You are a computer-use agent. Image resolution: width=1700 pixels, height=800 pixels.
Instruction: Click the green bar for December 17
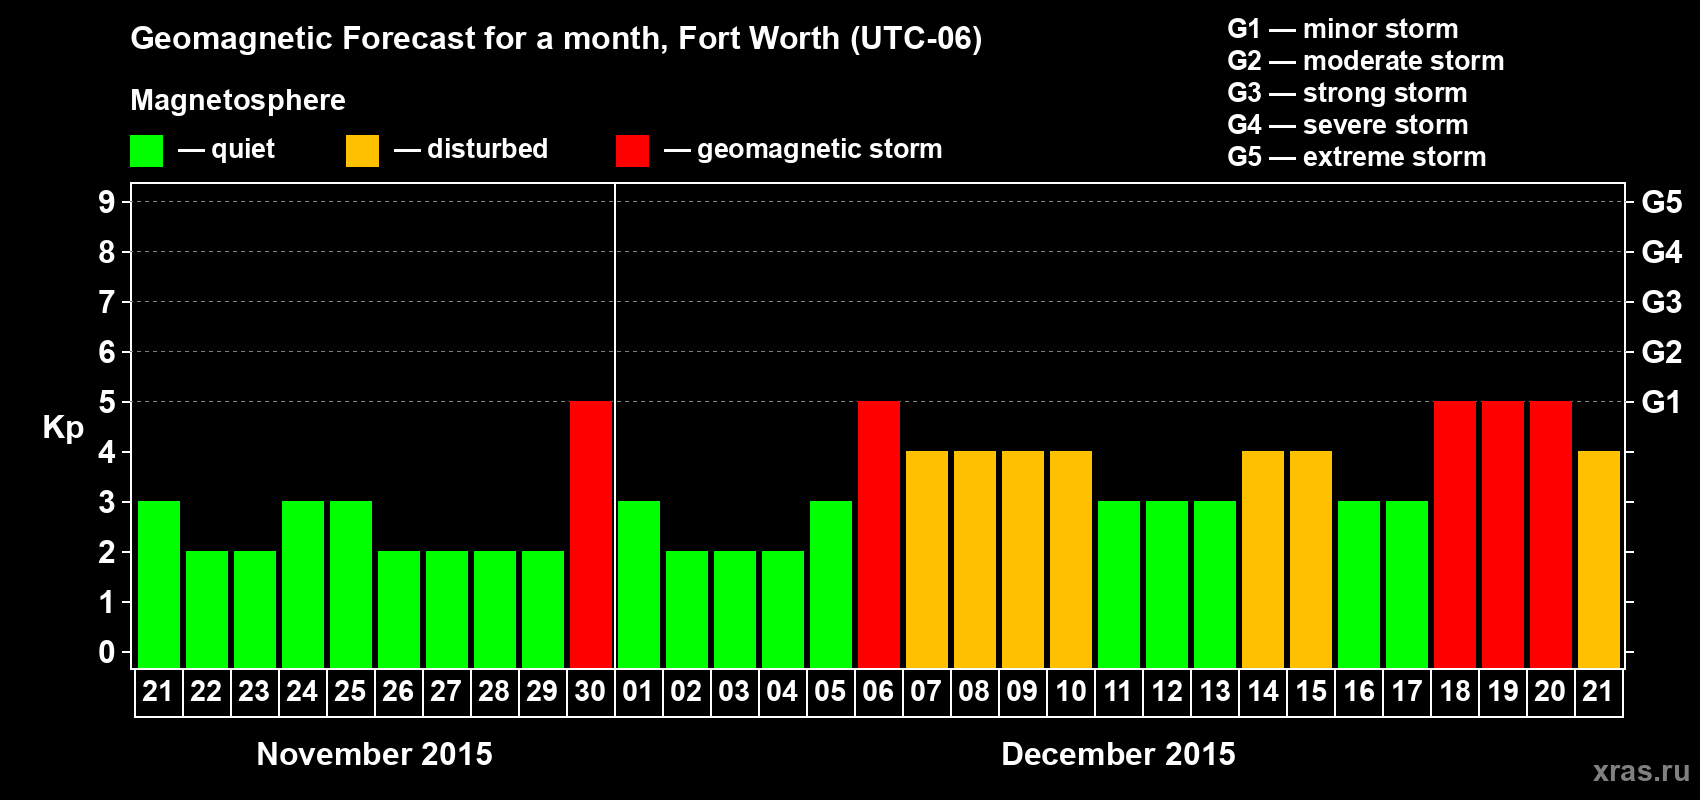click(1407, 584)
